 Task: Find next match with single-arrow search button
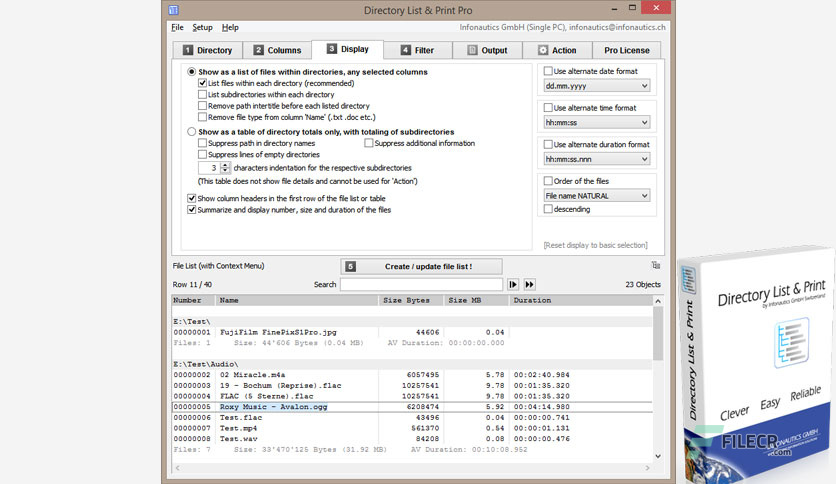[513, 285]
